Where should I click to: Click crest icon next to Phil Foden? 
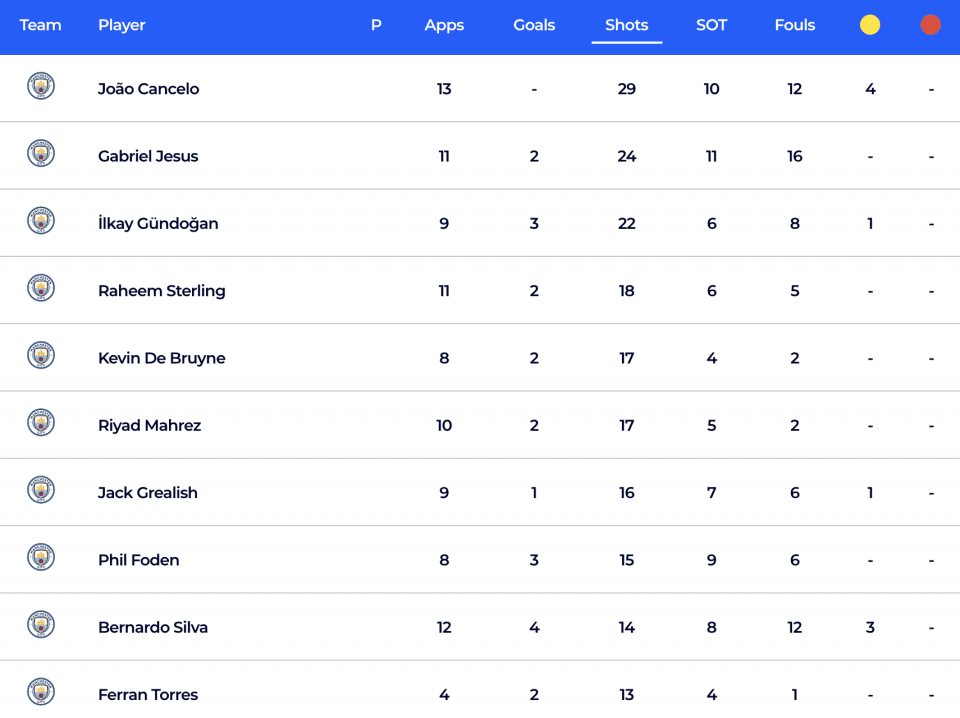(x=41, y=557)
